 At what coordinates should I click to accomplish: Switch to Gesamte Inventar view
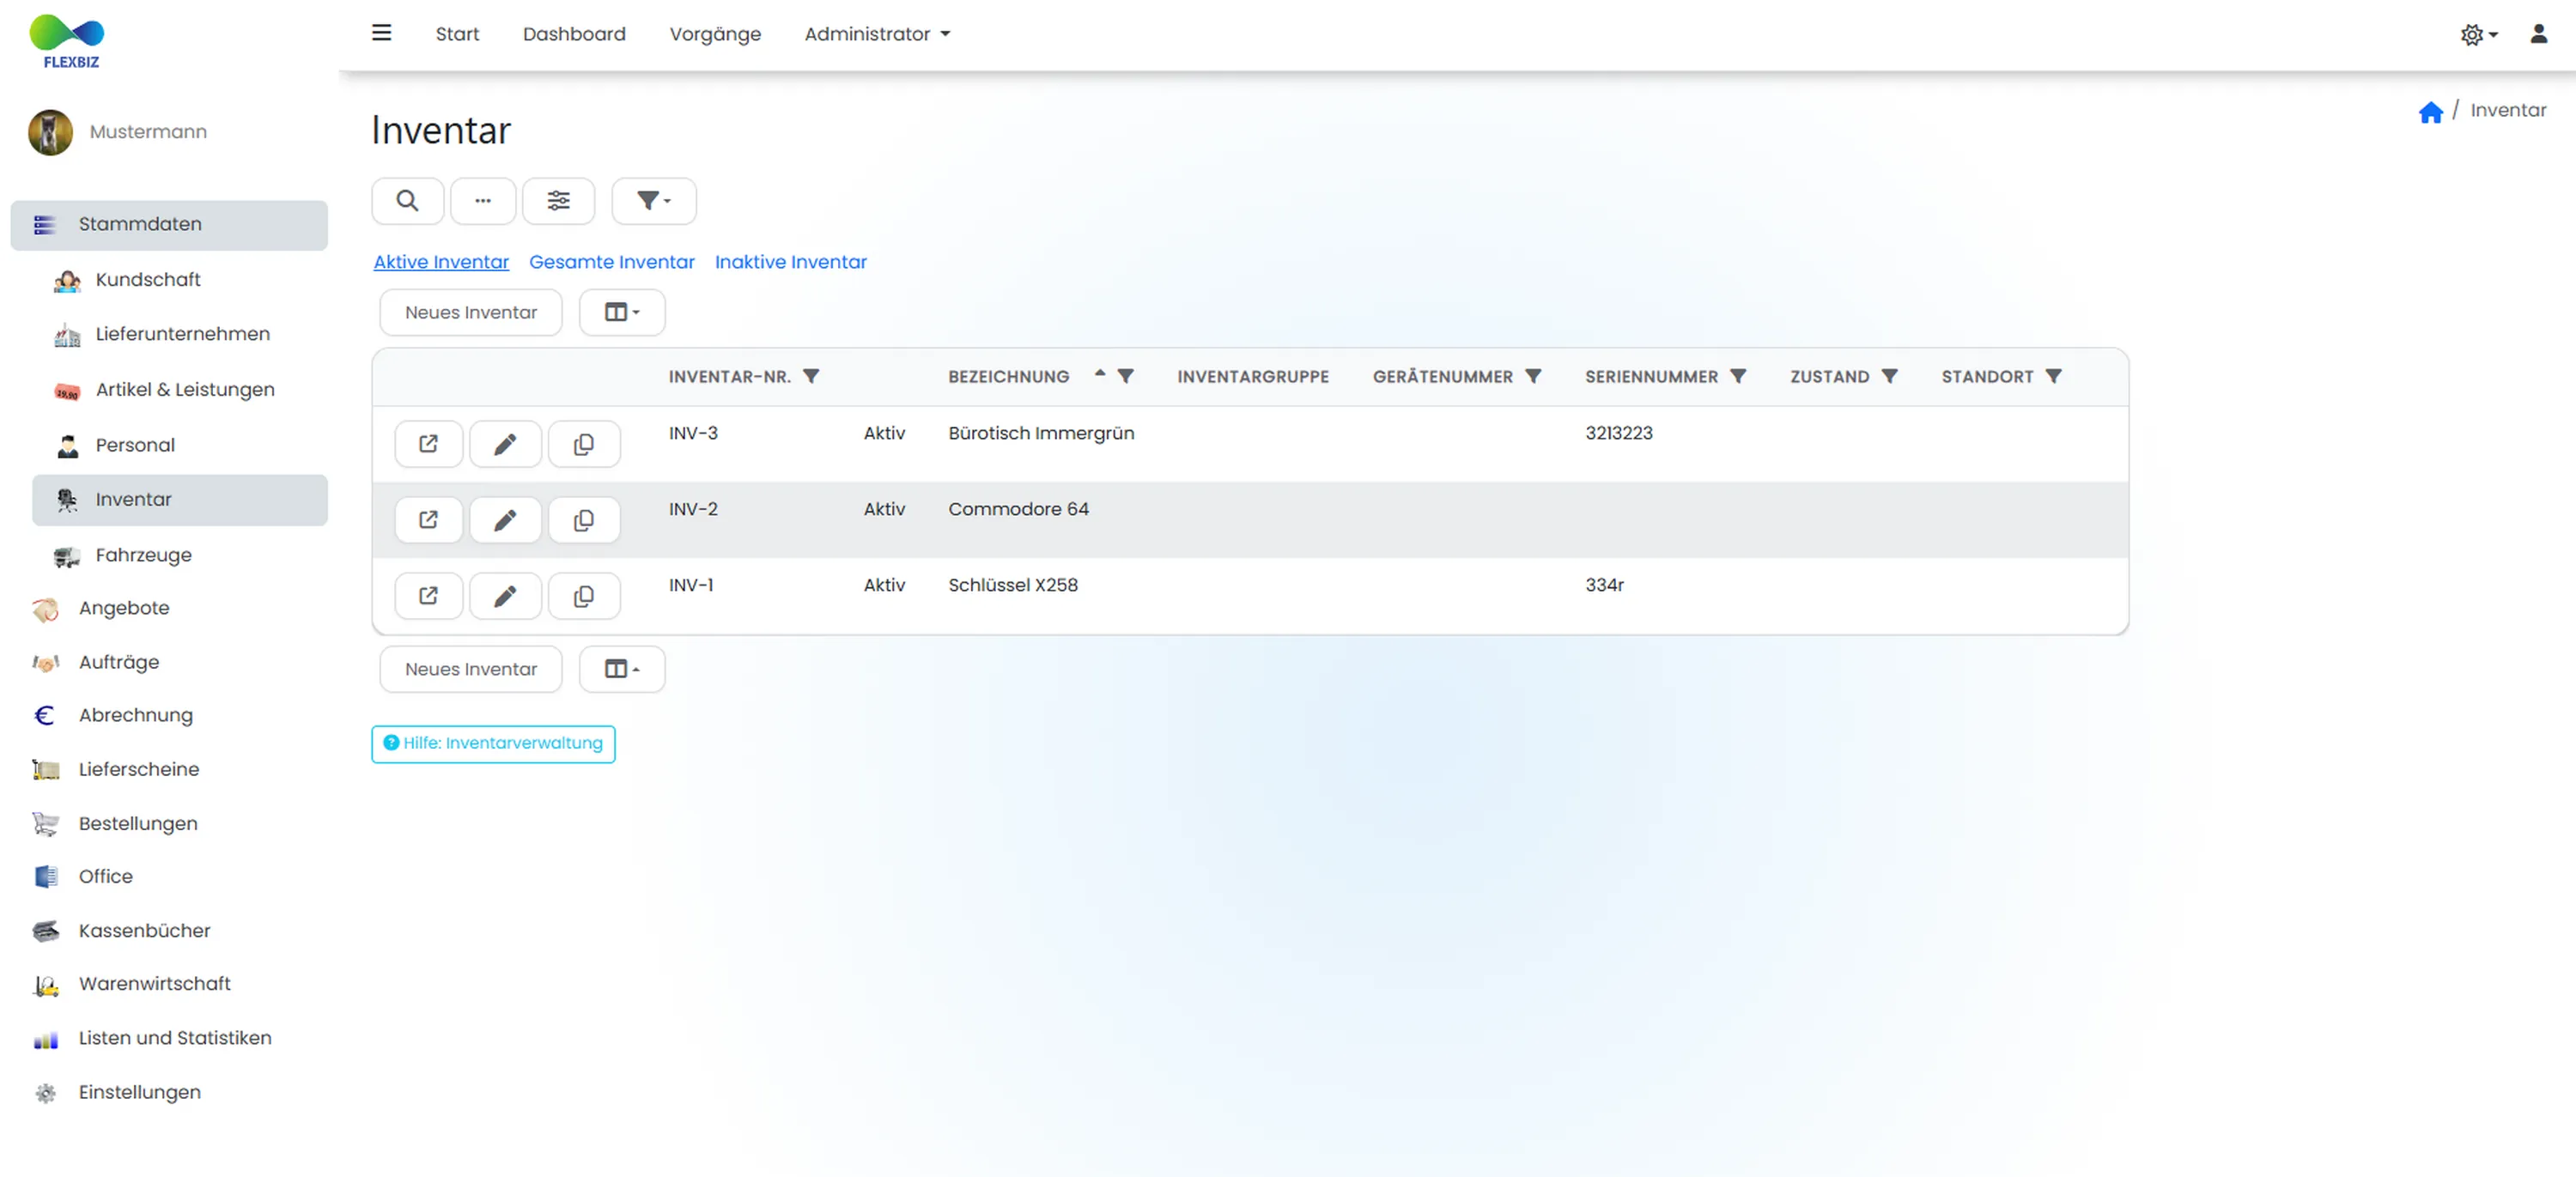click(611, 262)
